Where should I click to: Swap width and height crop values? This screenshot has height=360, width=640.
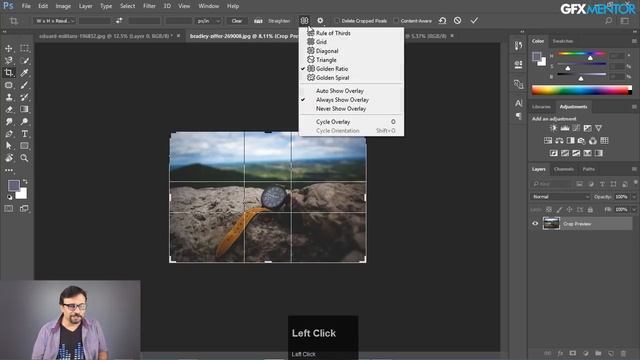point(119,20)
